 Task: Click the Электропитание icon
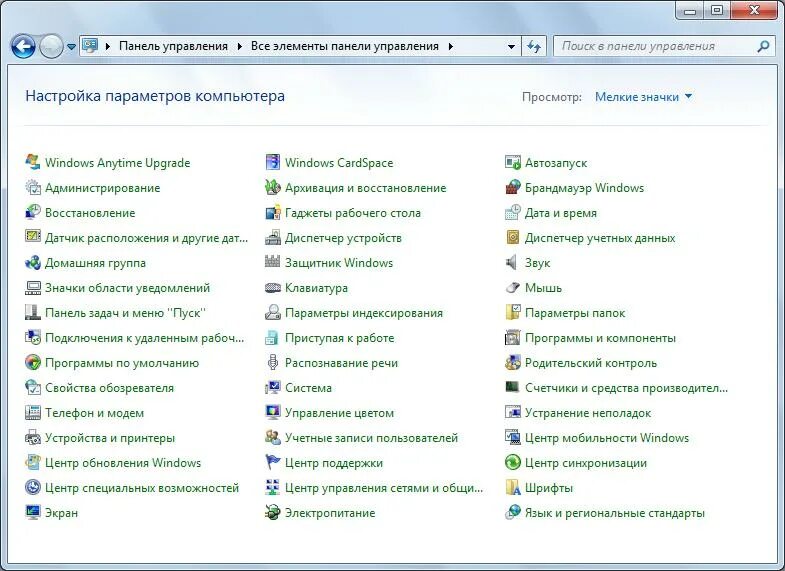coord(272,512)
